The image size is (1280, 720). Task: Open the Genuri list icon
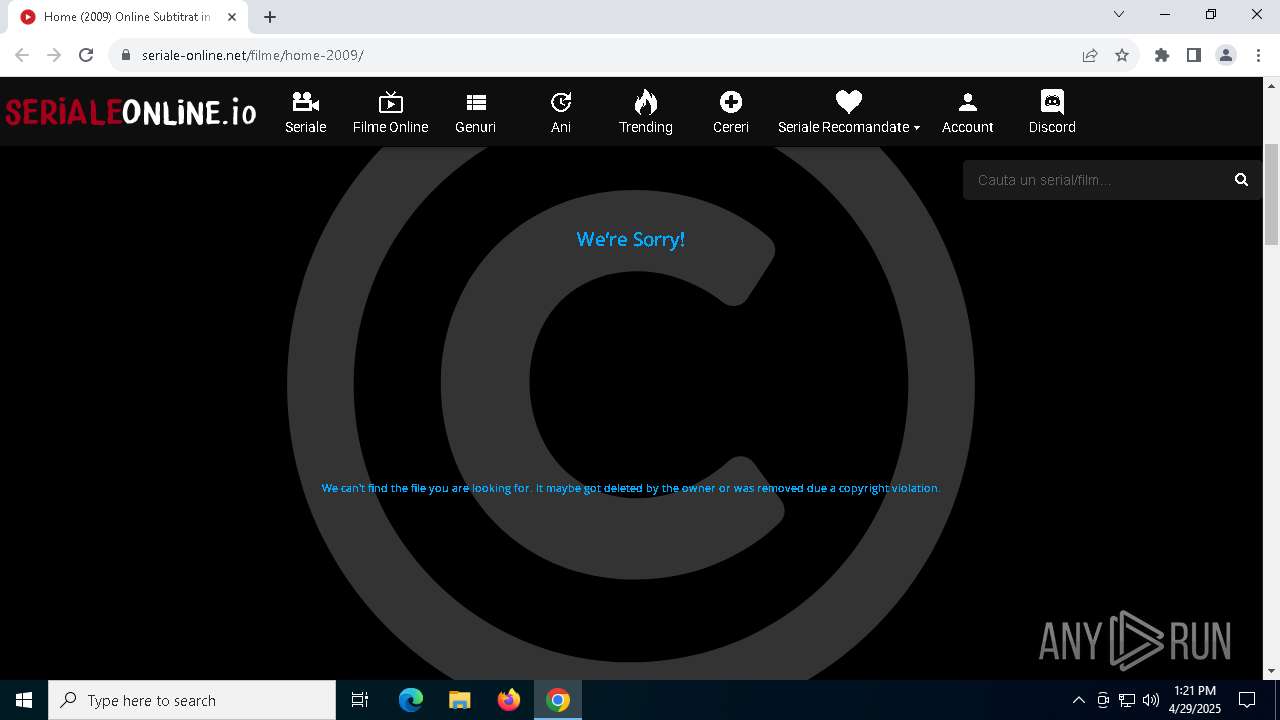point(475,102)
